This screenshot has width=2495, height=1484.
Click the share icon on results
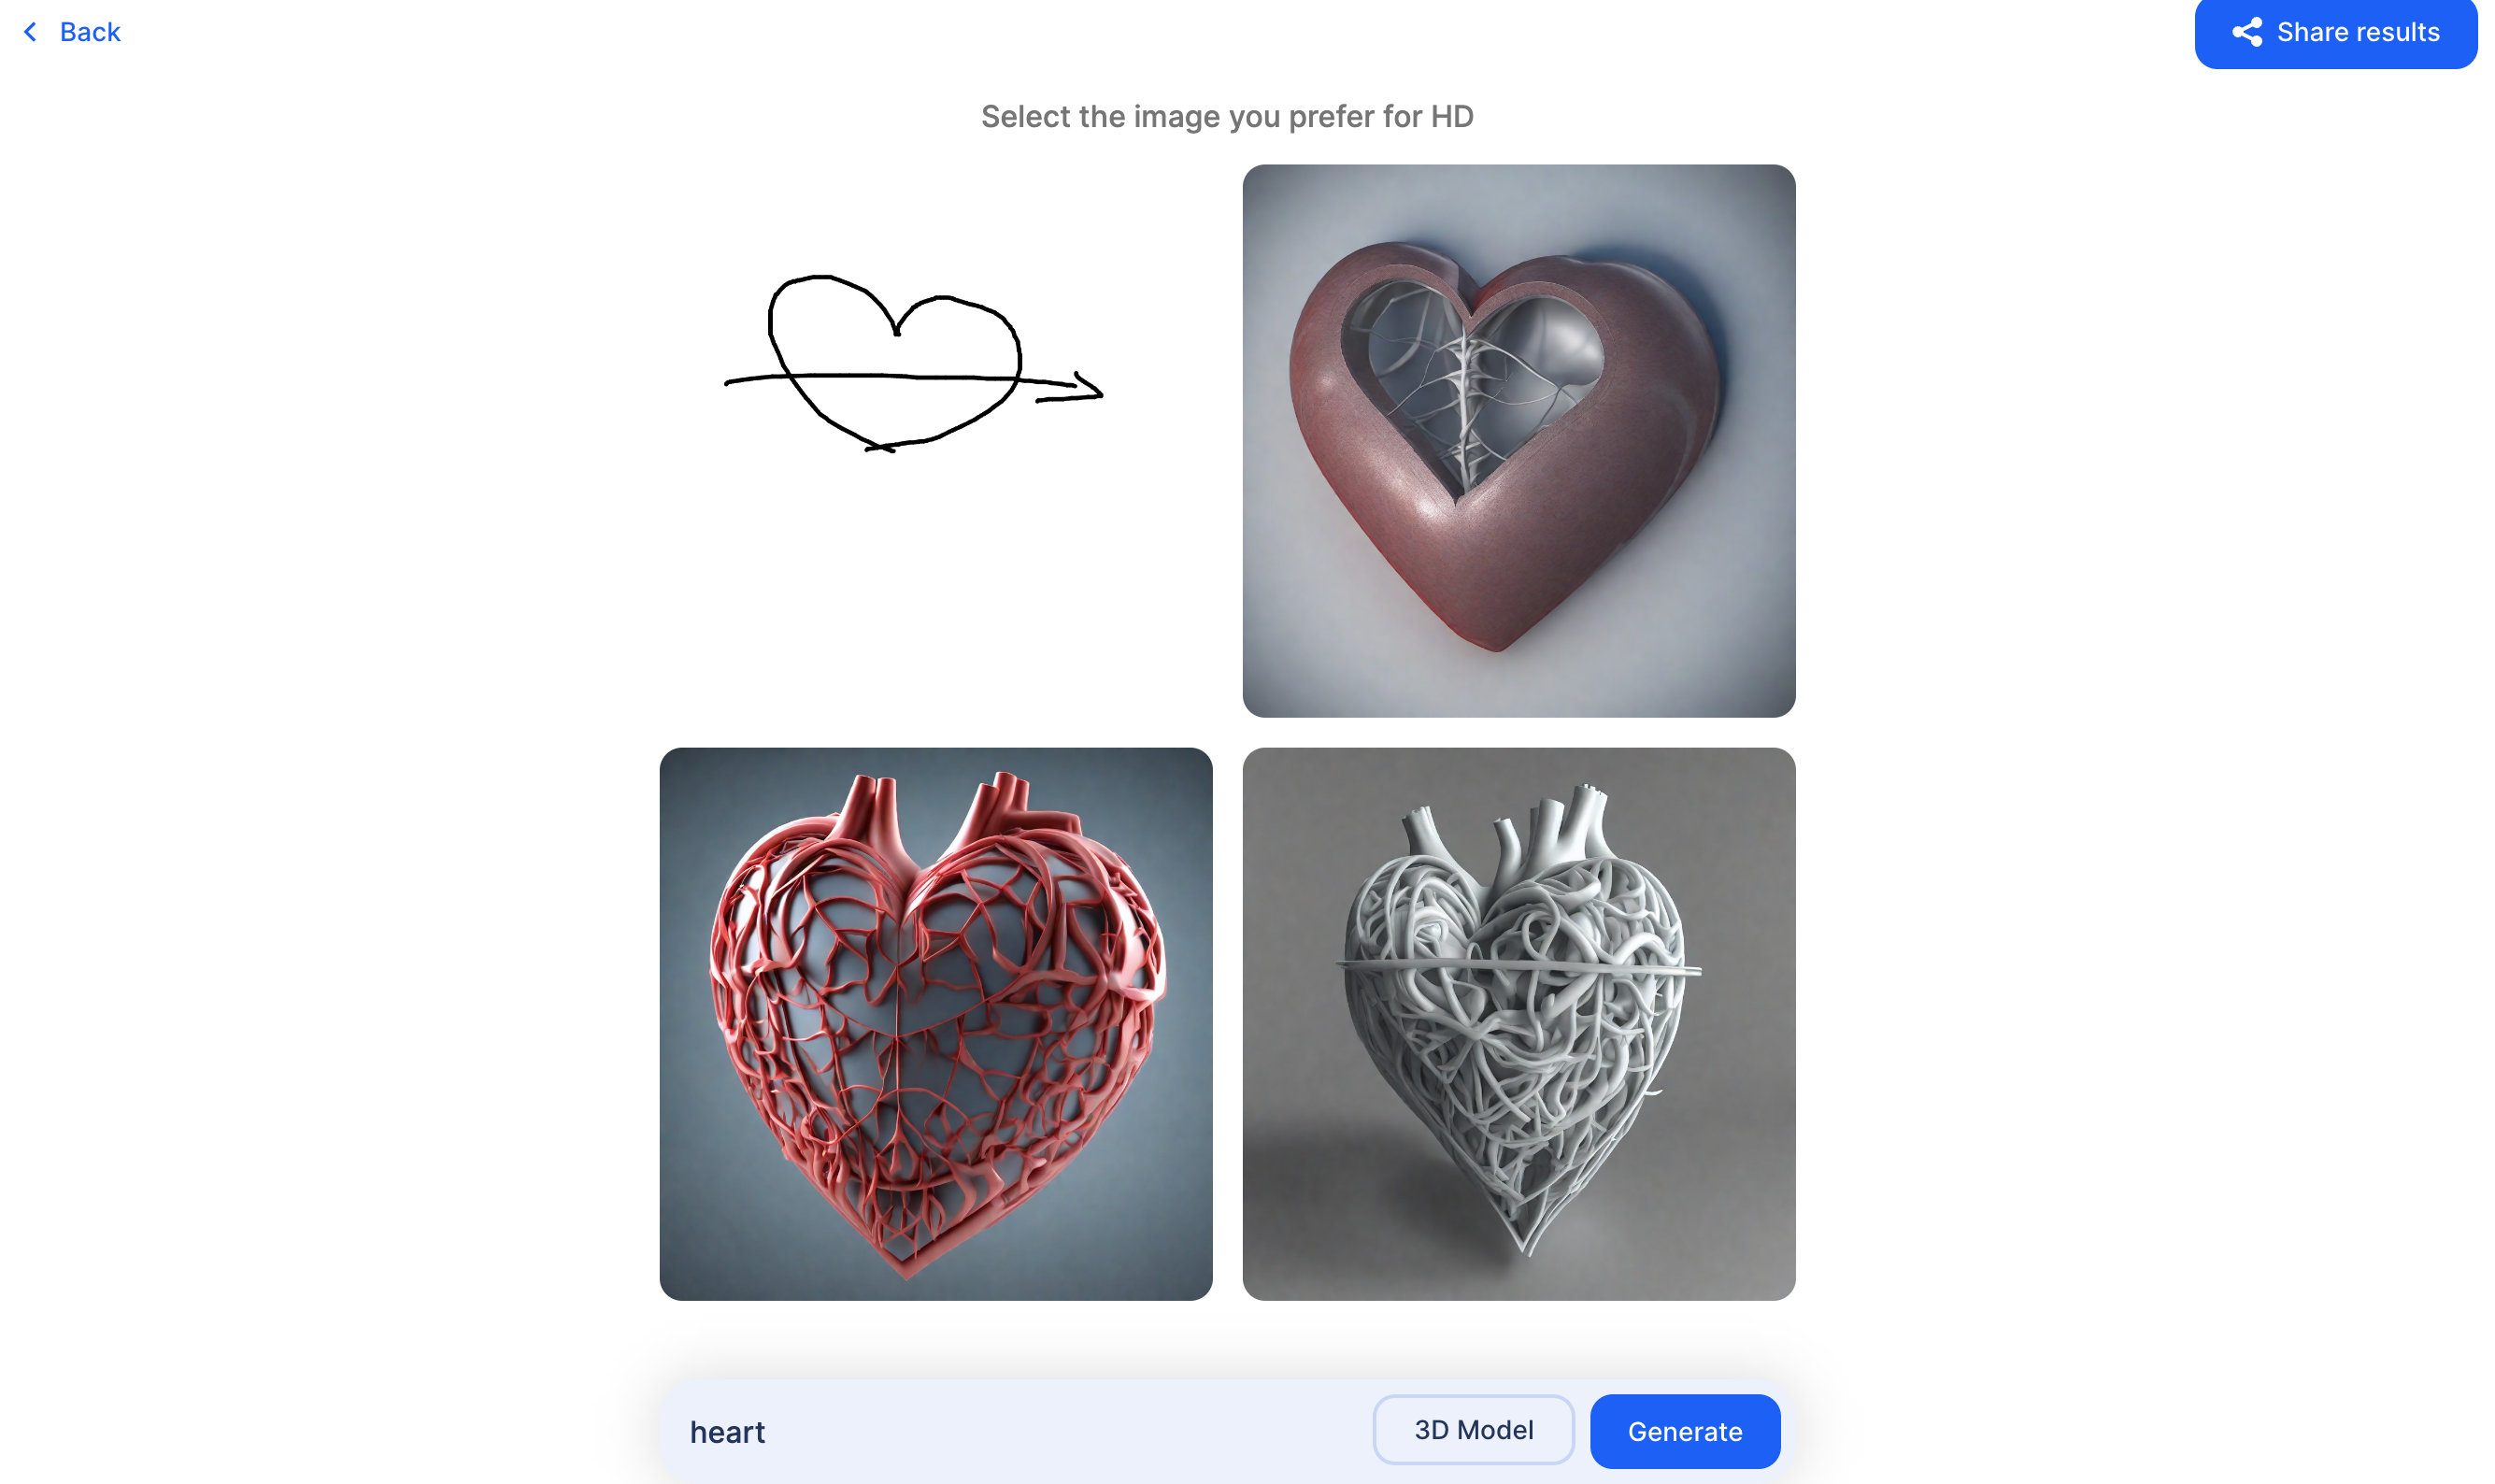(2243, 32)
